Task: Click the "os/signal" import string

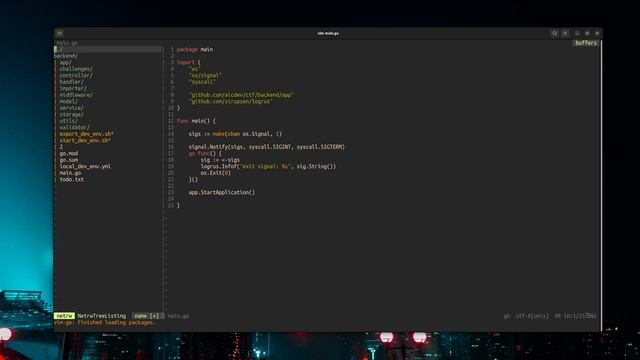Action: click(205, 76)
